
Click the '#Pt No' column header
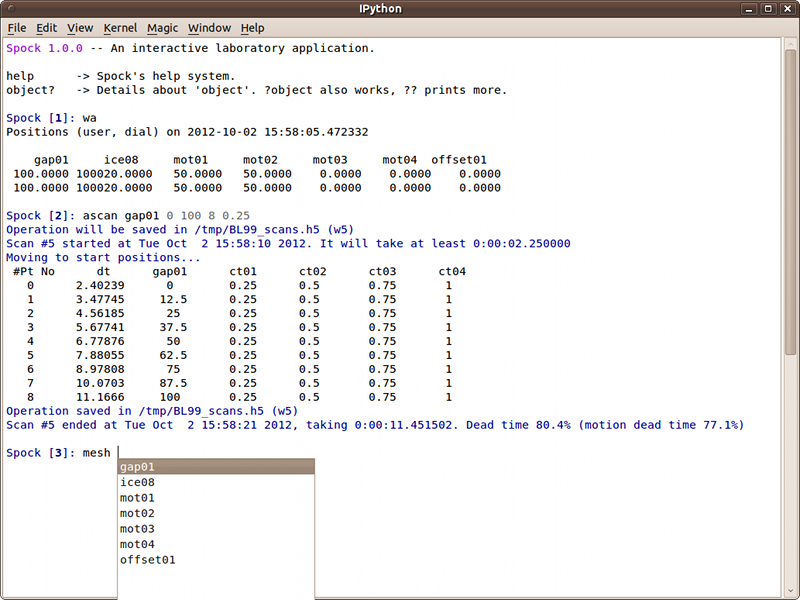coord(34,271)
